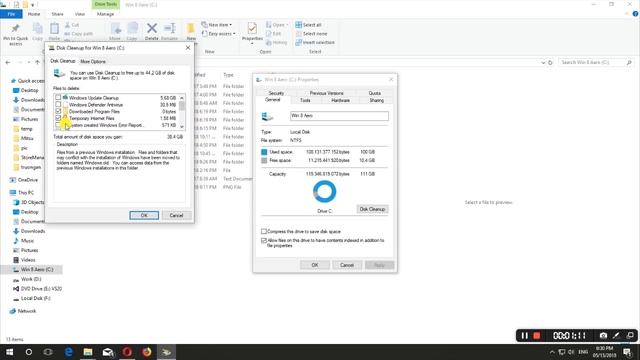Select Network in navigation pane
Viewport: 640px width, 360px height.
click(27, 311)
